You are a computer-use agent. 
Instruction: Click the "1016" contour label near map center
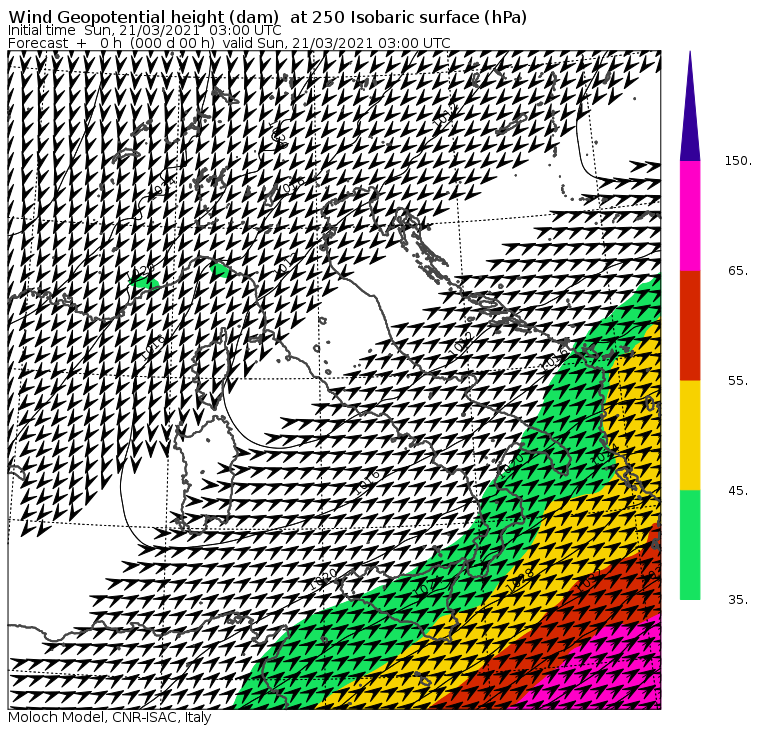pos(366,481)
